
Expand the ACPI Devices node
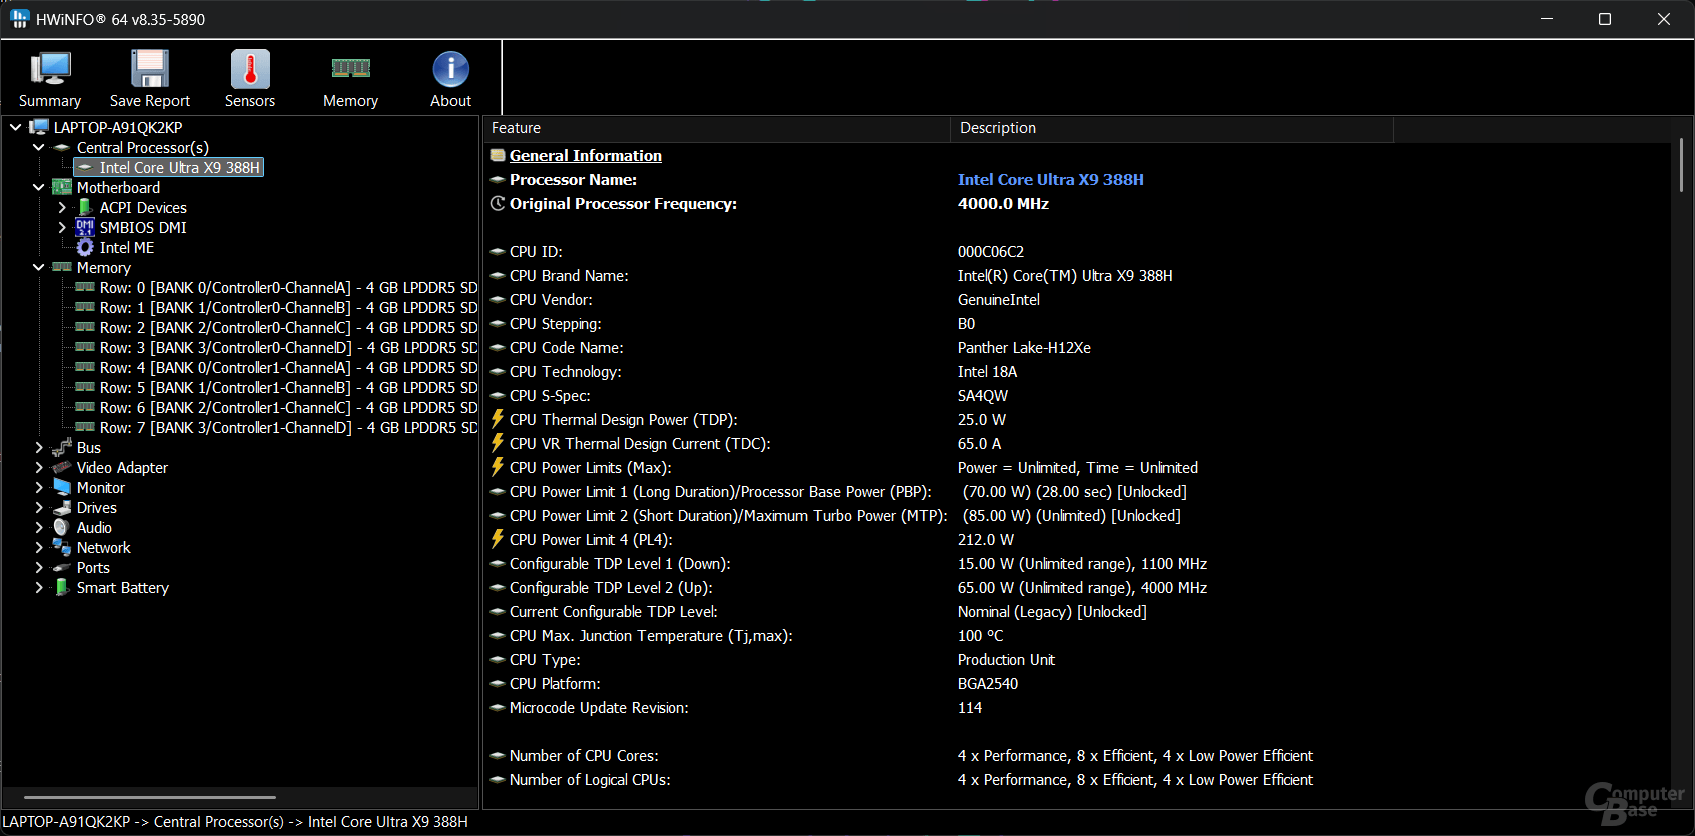point(62,208)
